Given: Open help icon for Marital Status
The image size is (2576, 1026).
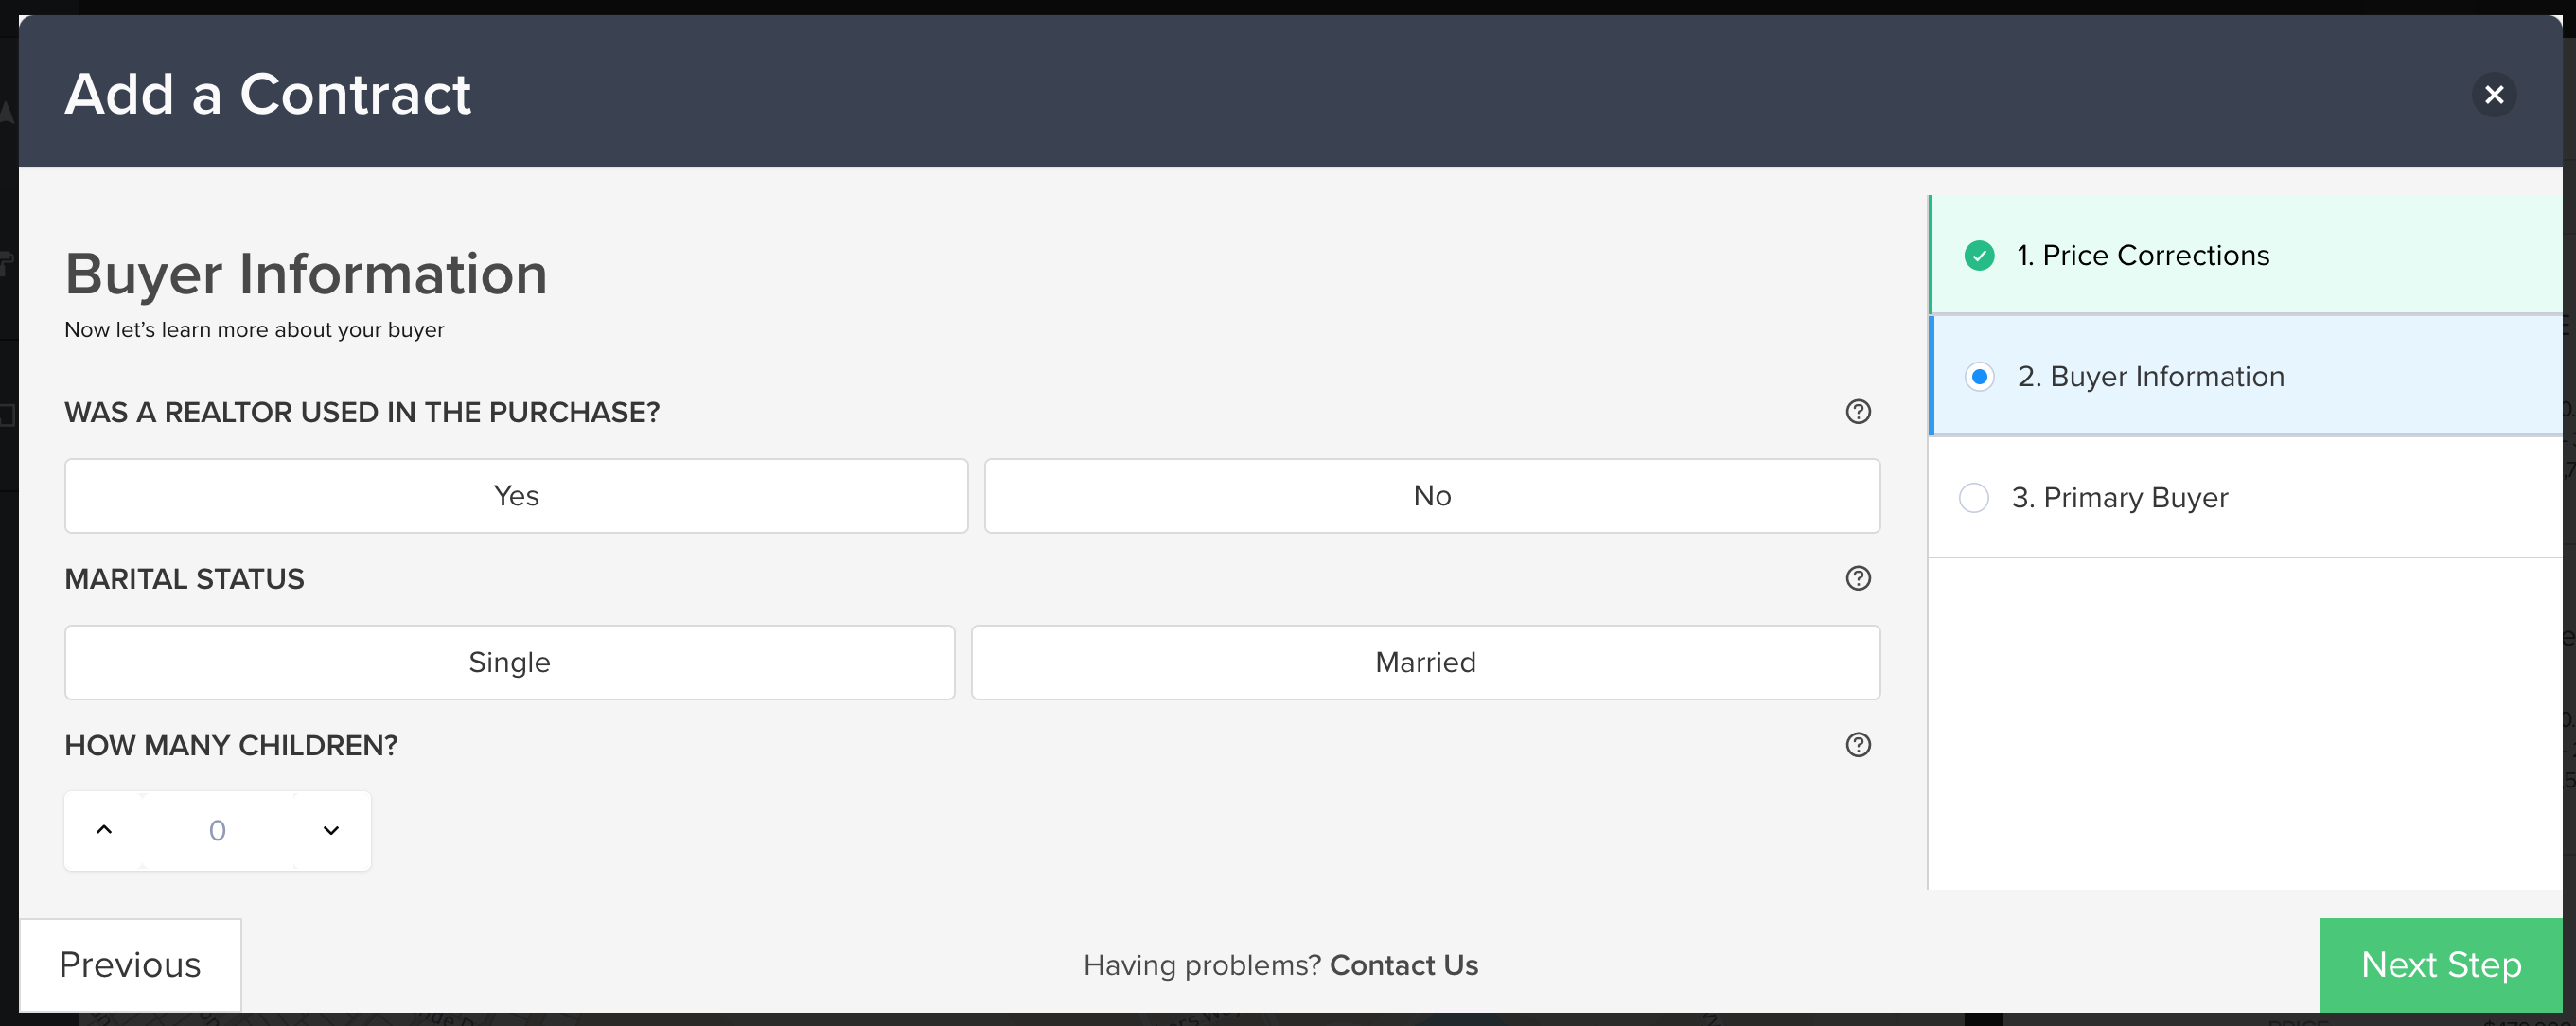Looking at the screenshot, I should tap(1858, 578).
